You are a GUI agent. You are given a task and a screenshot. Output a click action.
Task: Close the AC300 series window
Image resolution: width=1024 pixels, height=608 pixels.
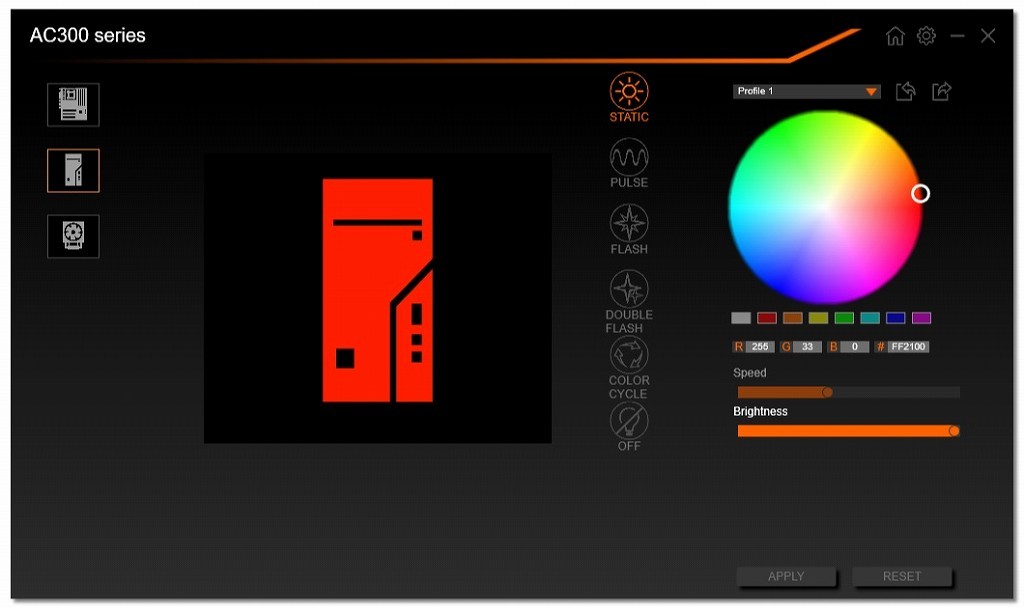coord(987,36)
